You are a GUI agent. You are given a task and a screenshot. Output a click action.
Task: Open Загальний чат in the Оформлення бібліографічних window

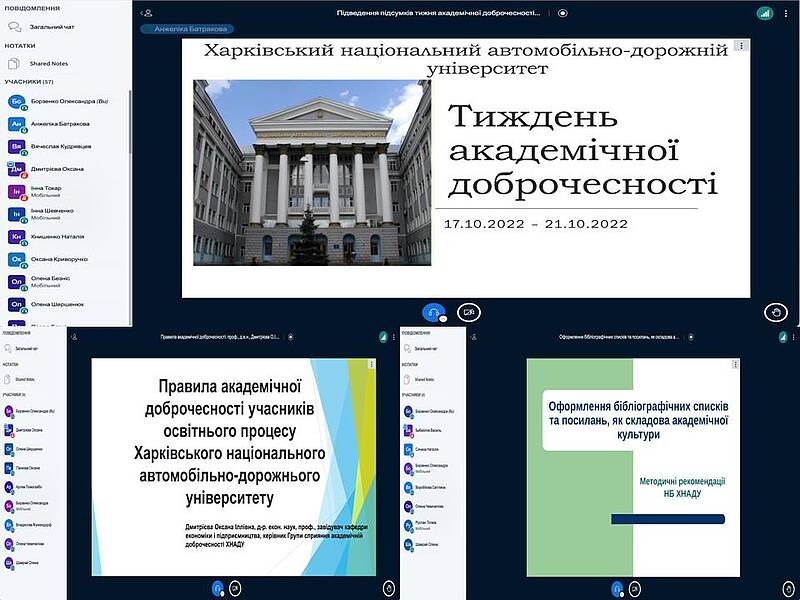[x=420, y=348]
